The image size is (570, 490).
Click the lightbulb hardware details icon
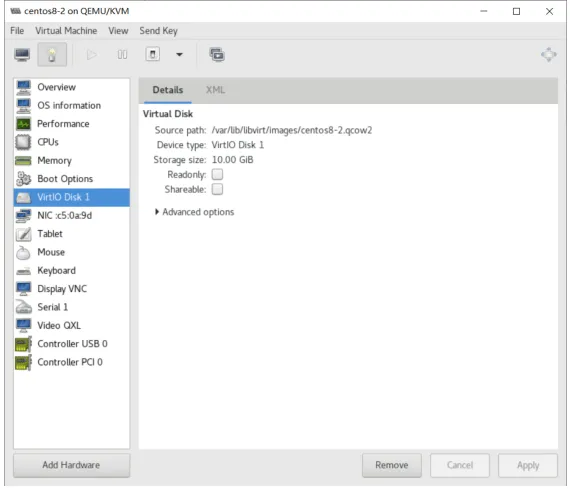tap(52, 55)
